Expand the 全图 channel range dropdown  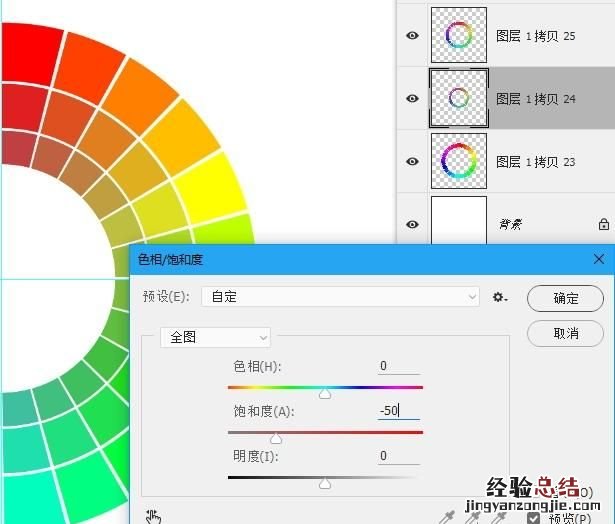point(215,338)
